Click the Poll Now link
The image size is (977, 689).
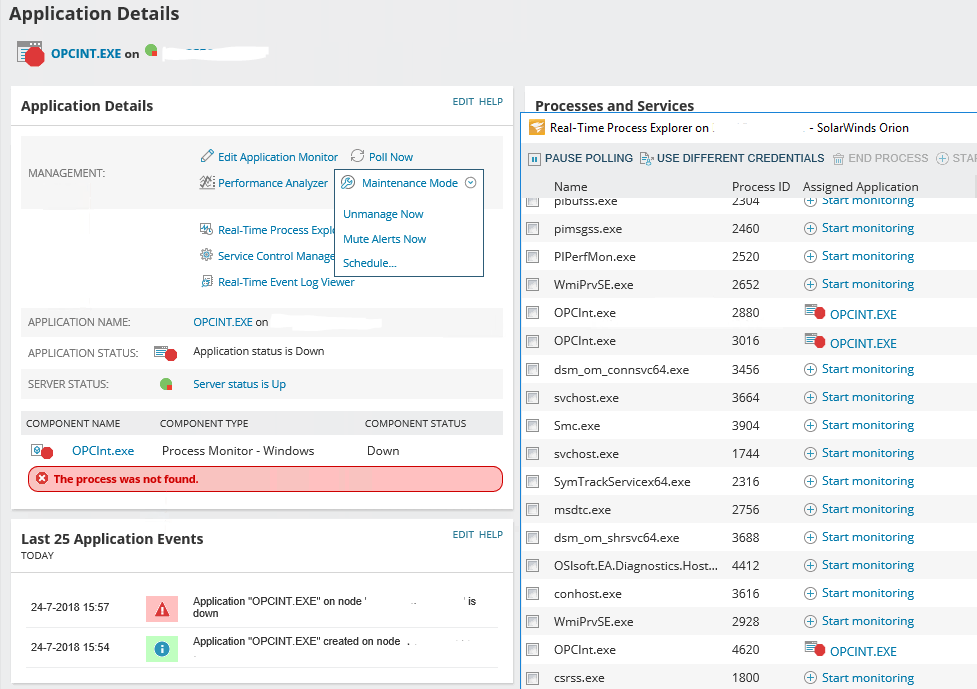[391, 157]
